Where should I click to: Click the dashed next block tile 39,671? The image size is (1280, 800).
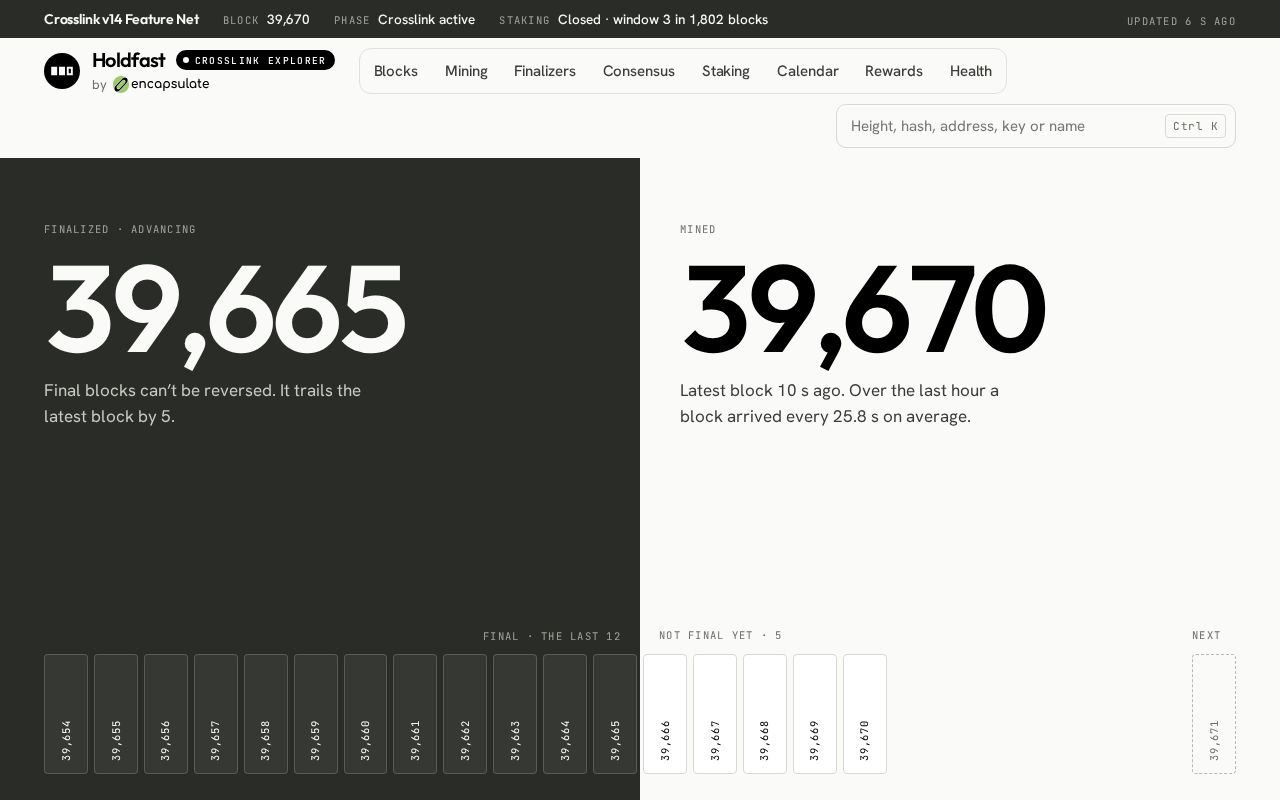click(x=1214, y=714)
